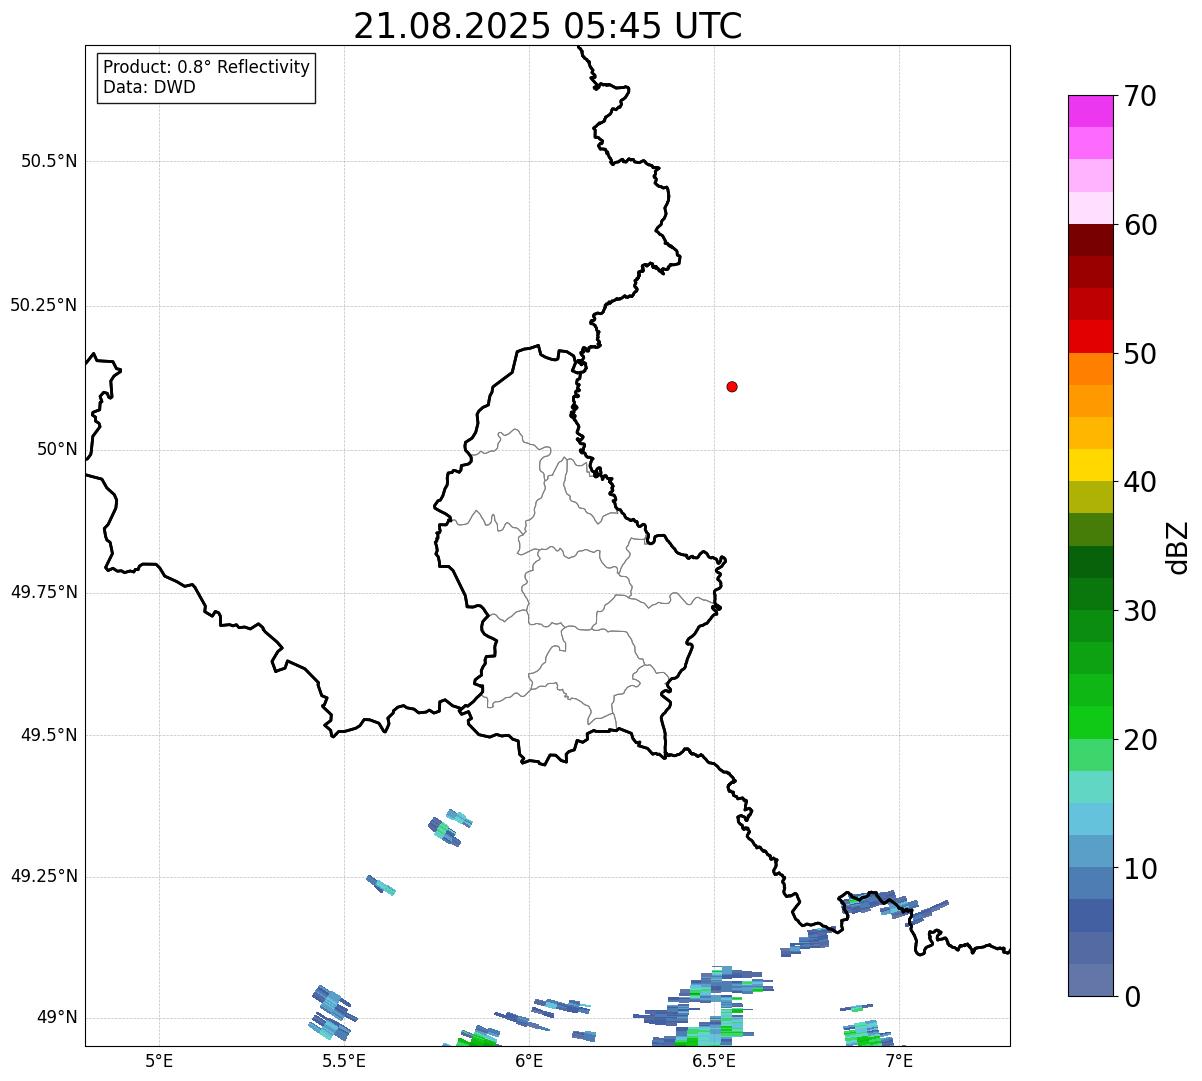This screenshot has width=1202, height=1081.
Task: Click the title '21.08.2025 05:45 UTC'
Action: (x=548, y=26)
